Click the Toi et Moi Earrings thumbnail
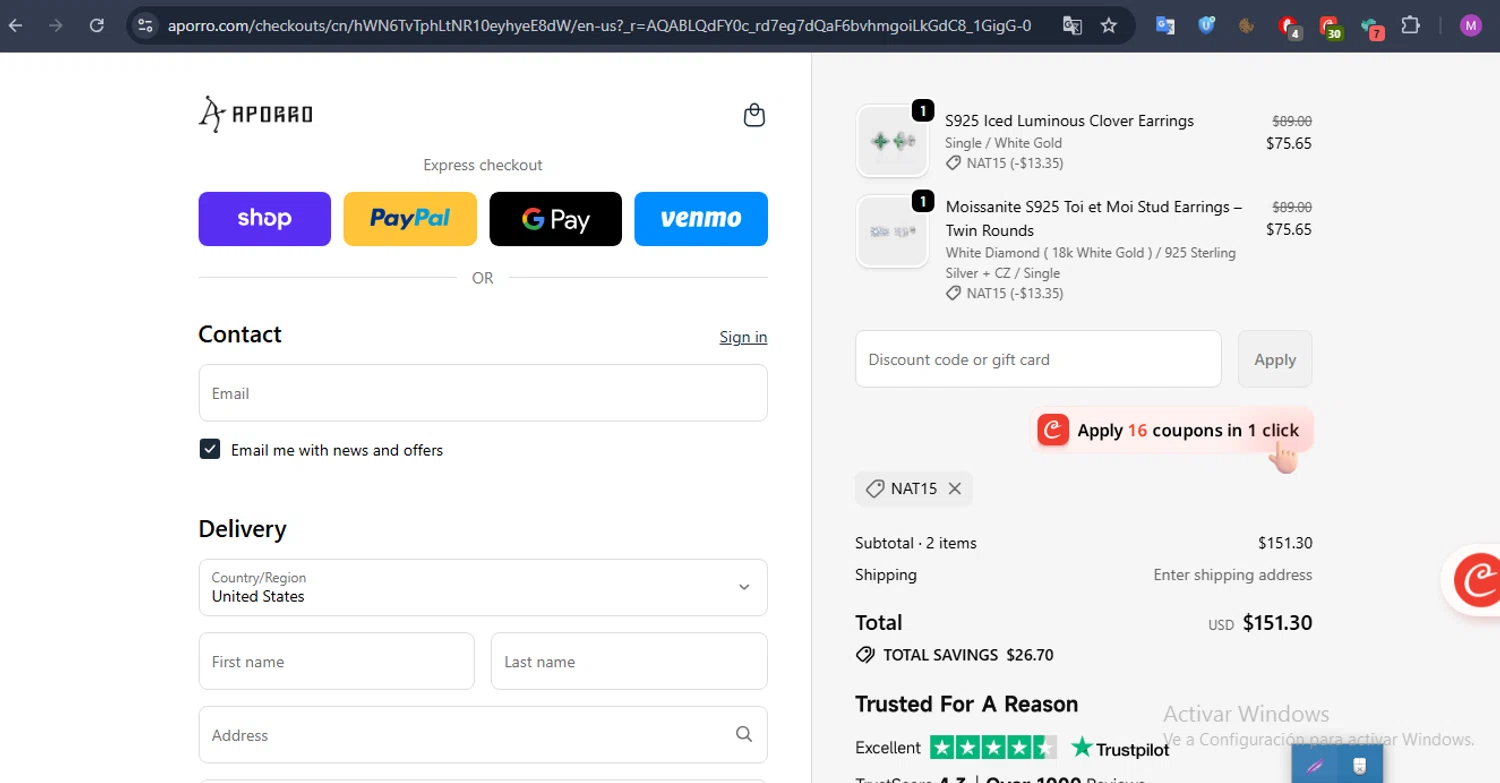The height and width of the screenshot is (783, 1500). point(892,231)
